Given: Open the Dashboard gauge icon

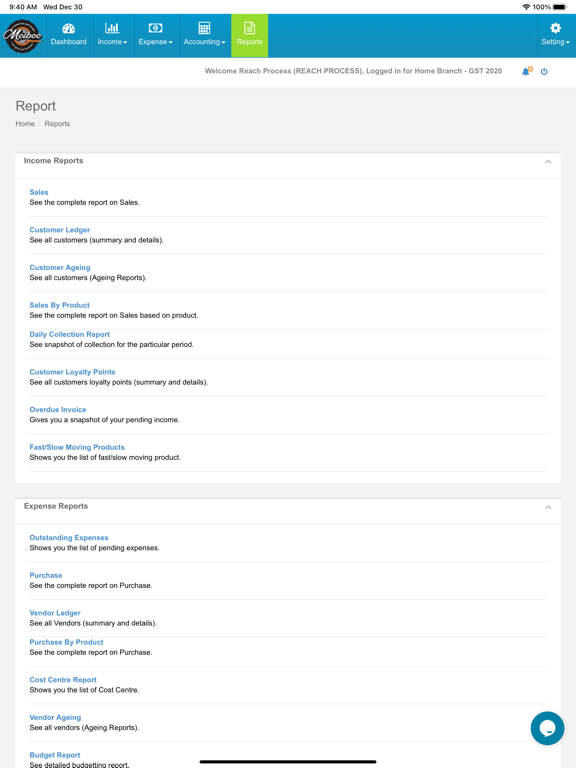Looking at the screenshot, I should (69, 28).
